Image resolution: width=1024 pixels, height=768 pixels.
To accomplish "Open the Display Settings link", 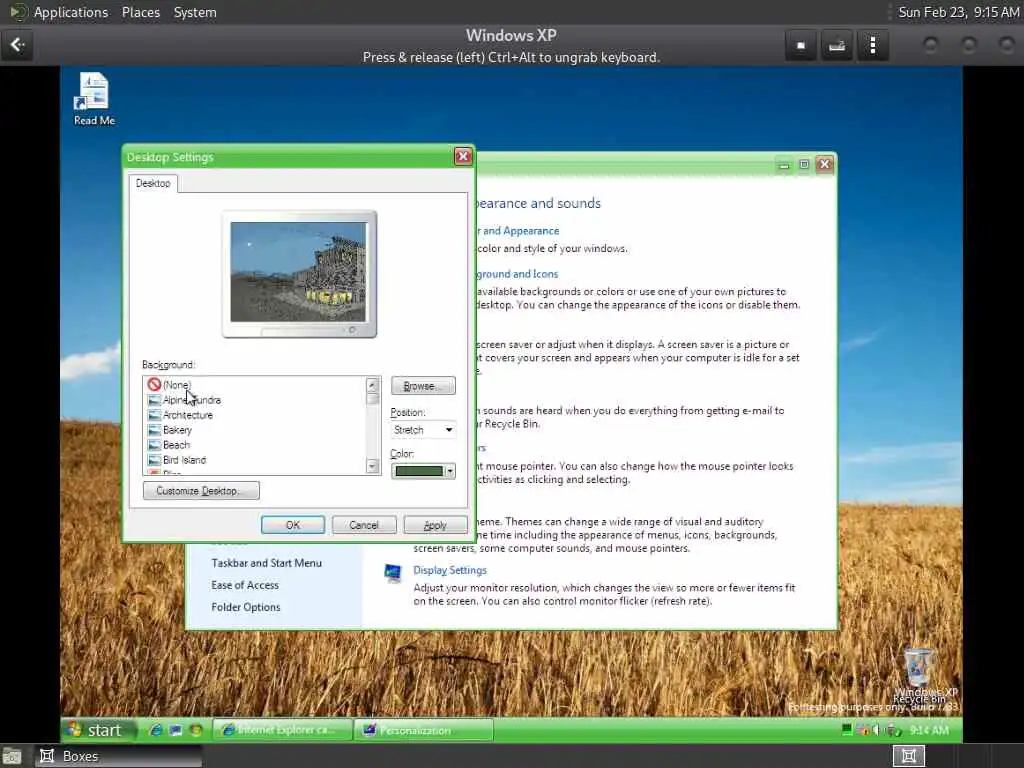I will point(450,570).
